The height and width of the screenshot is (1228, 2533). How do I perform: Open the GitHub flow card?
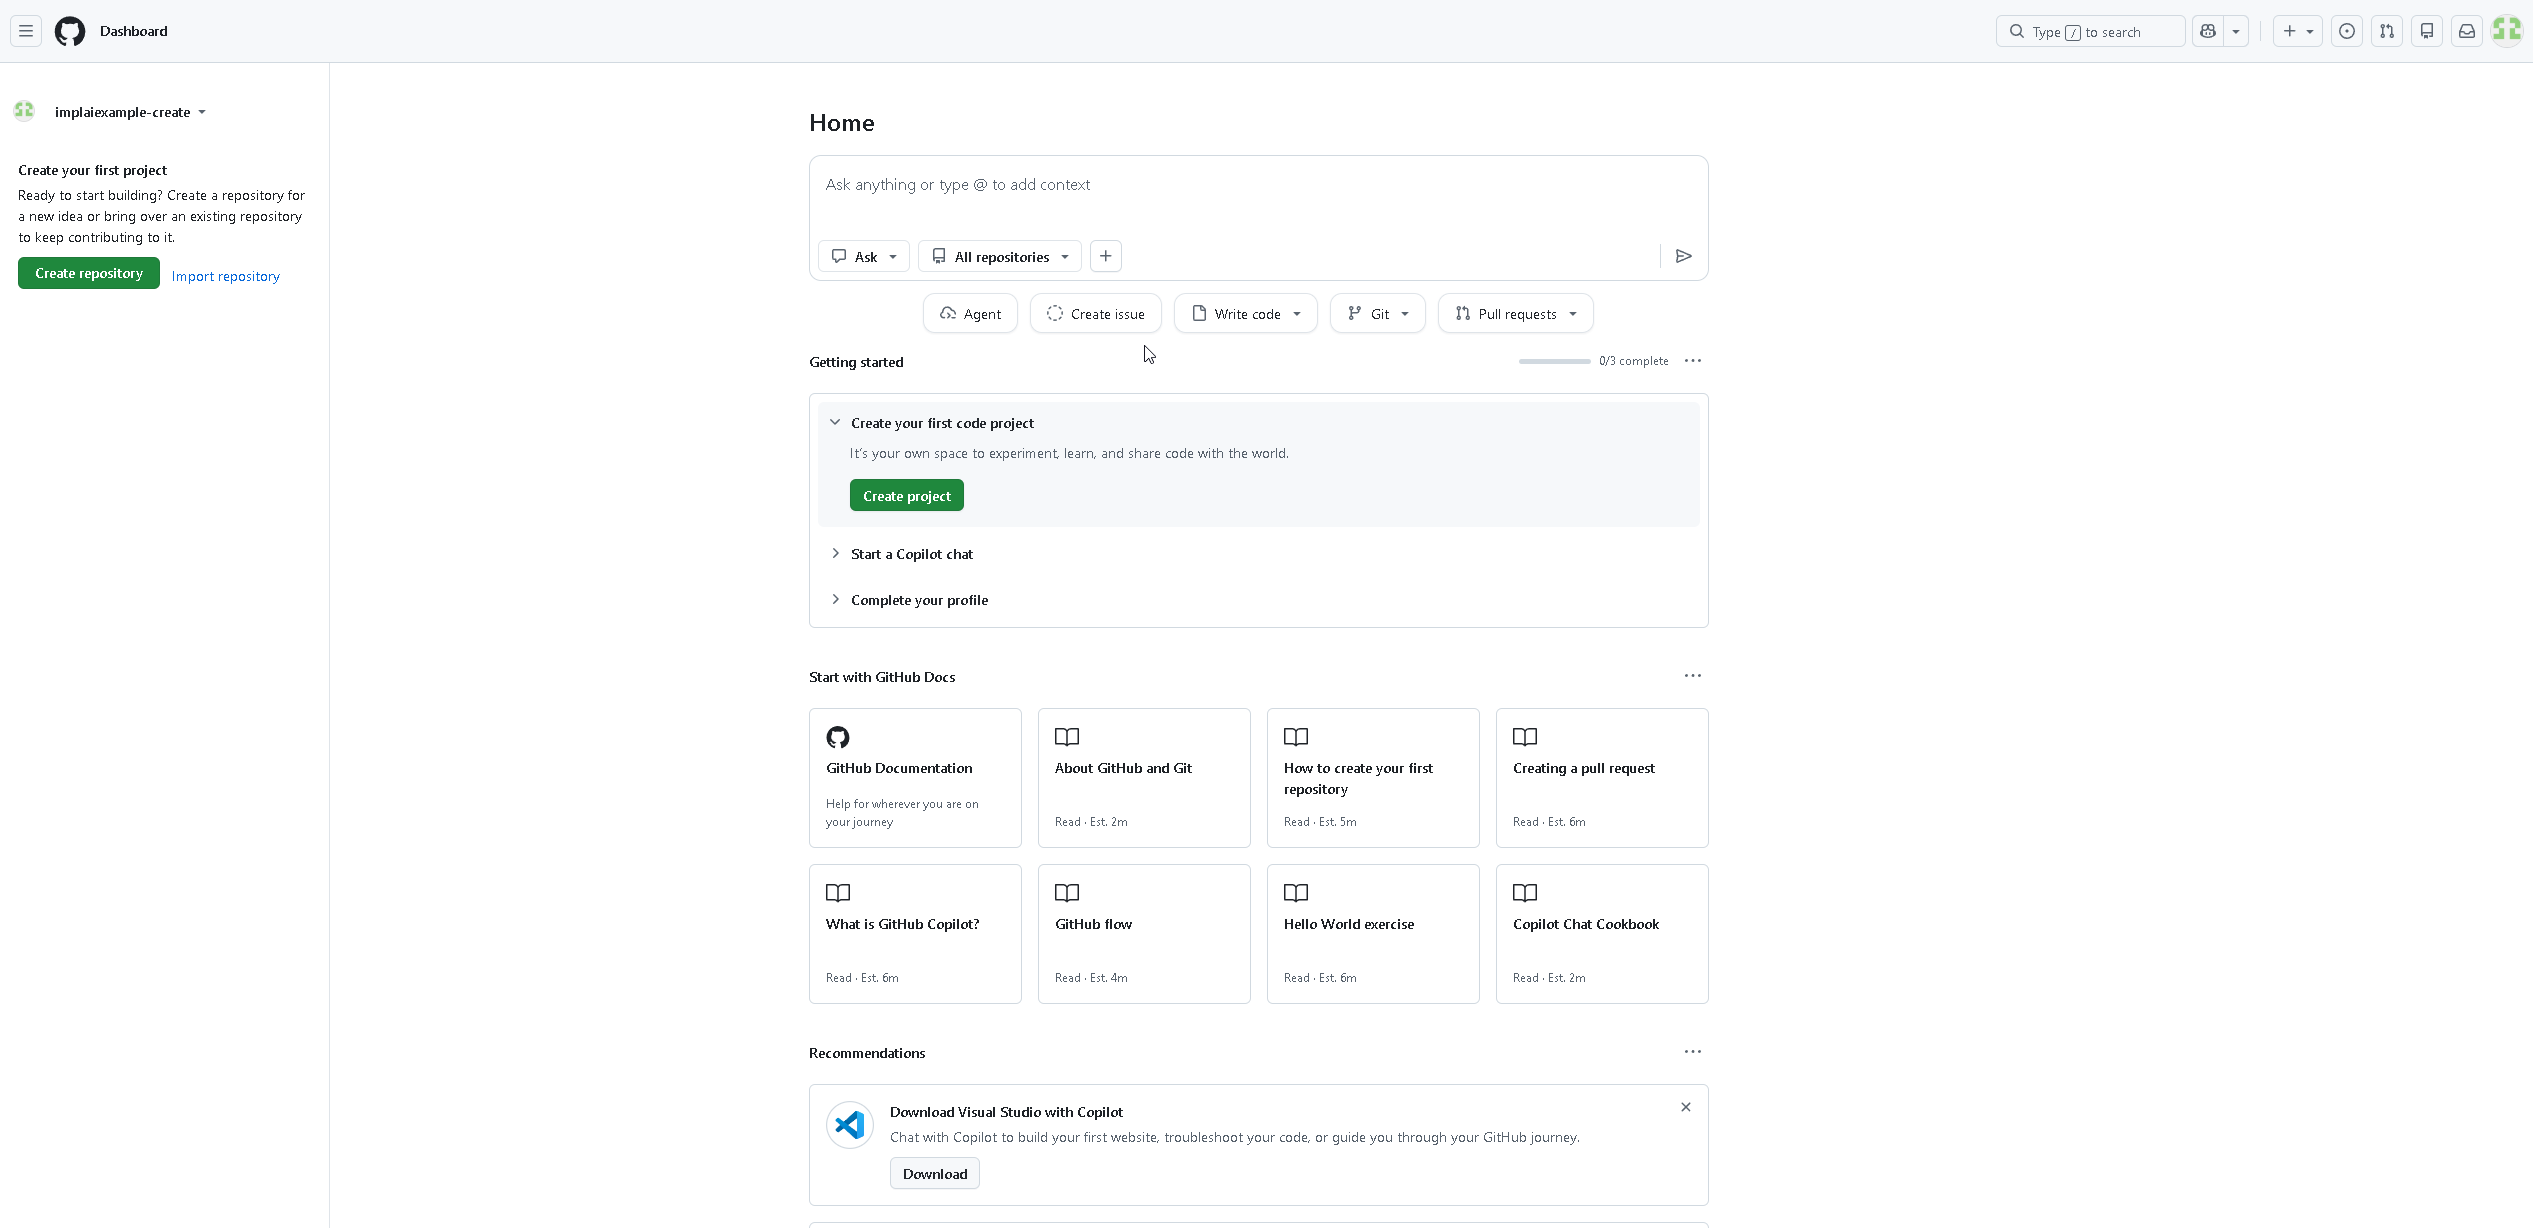click(x=1144, y=934)
